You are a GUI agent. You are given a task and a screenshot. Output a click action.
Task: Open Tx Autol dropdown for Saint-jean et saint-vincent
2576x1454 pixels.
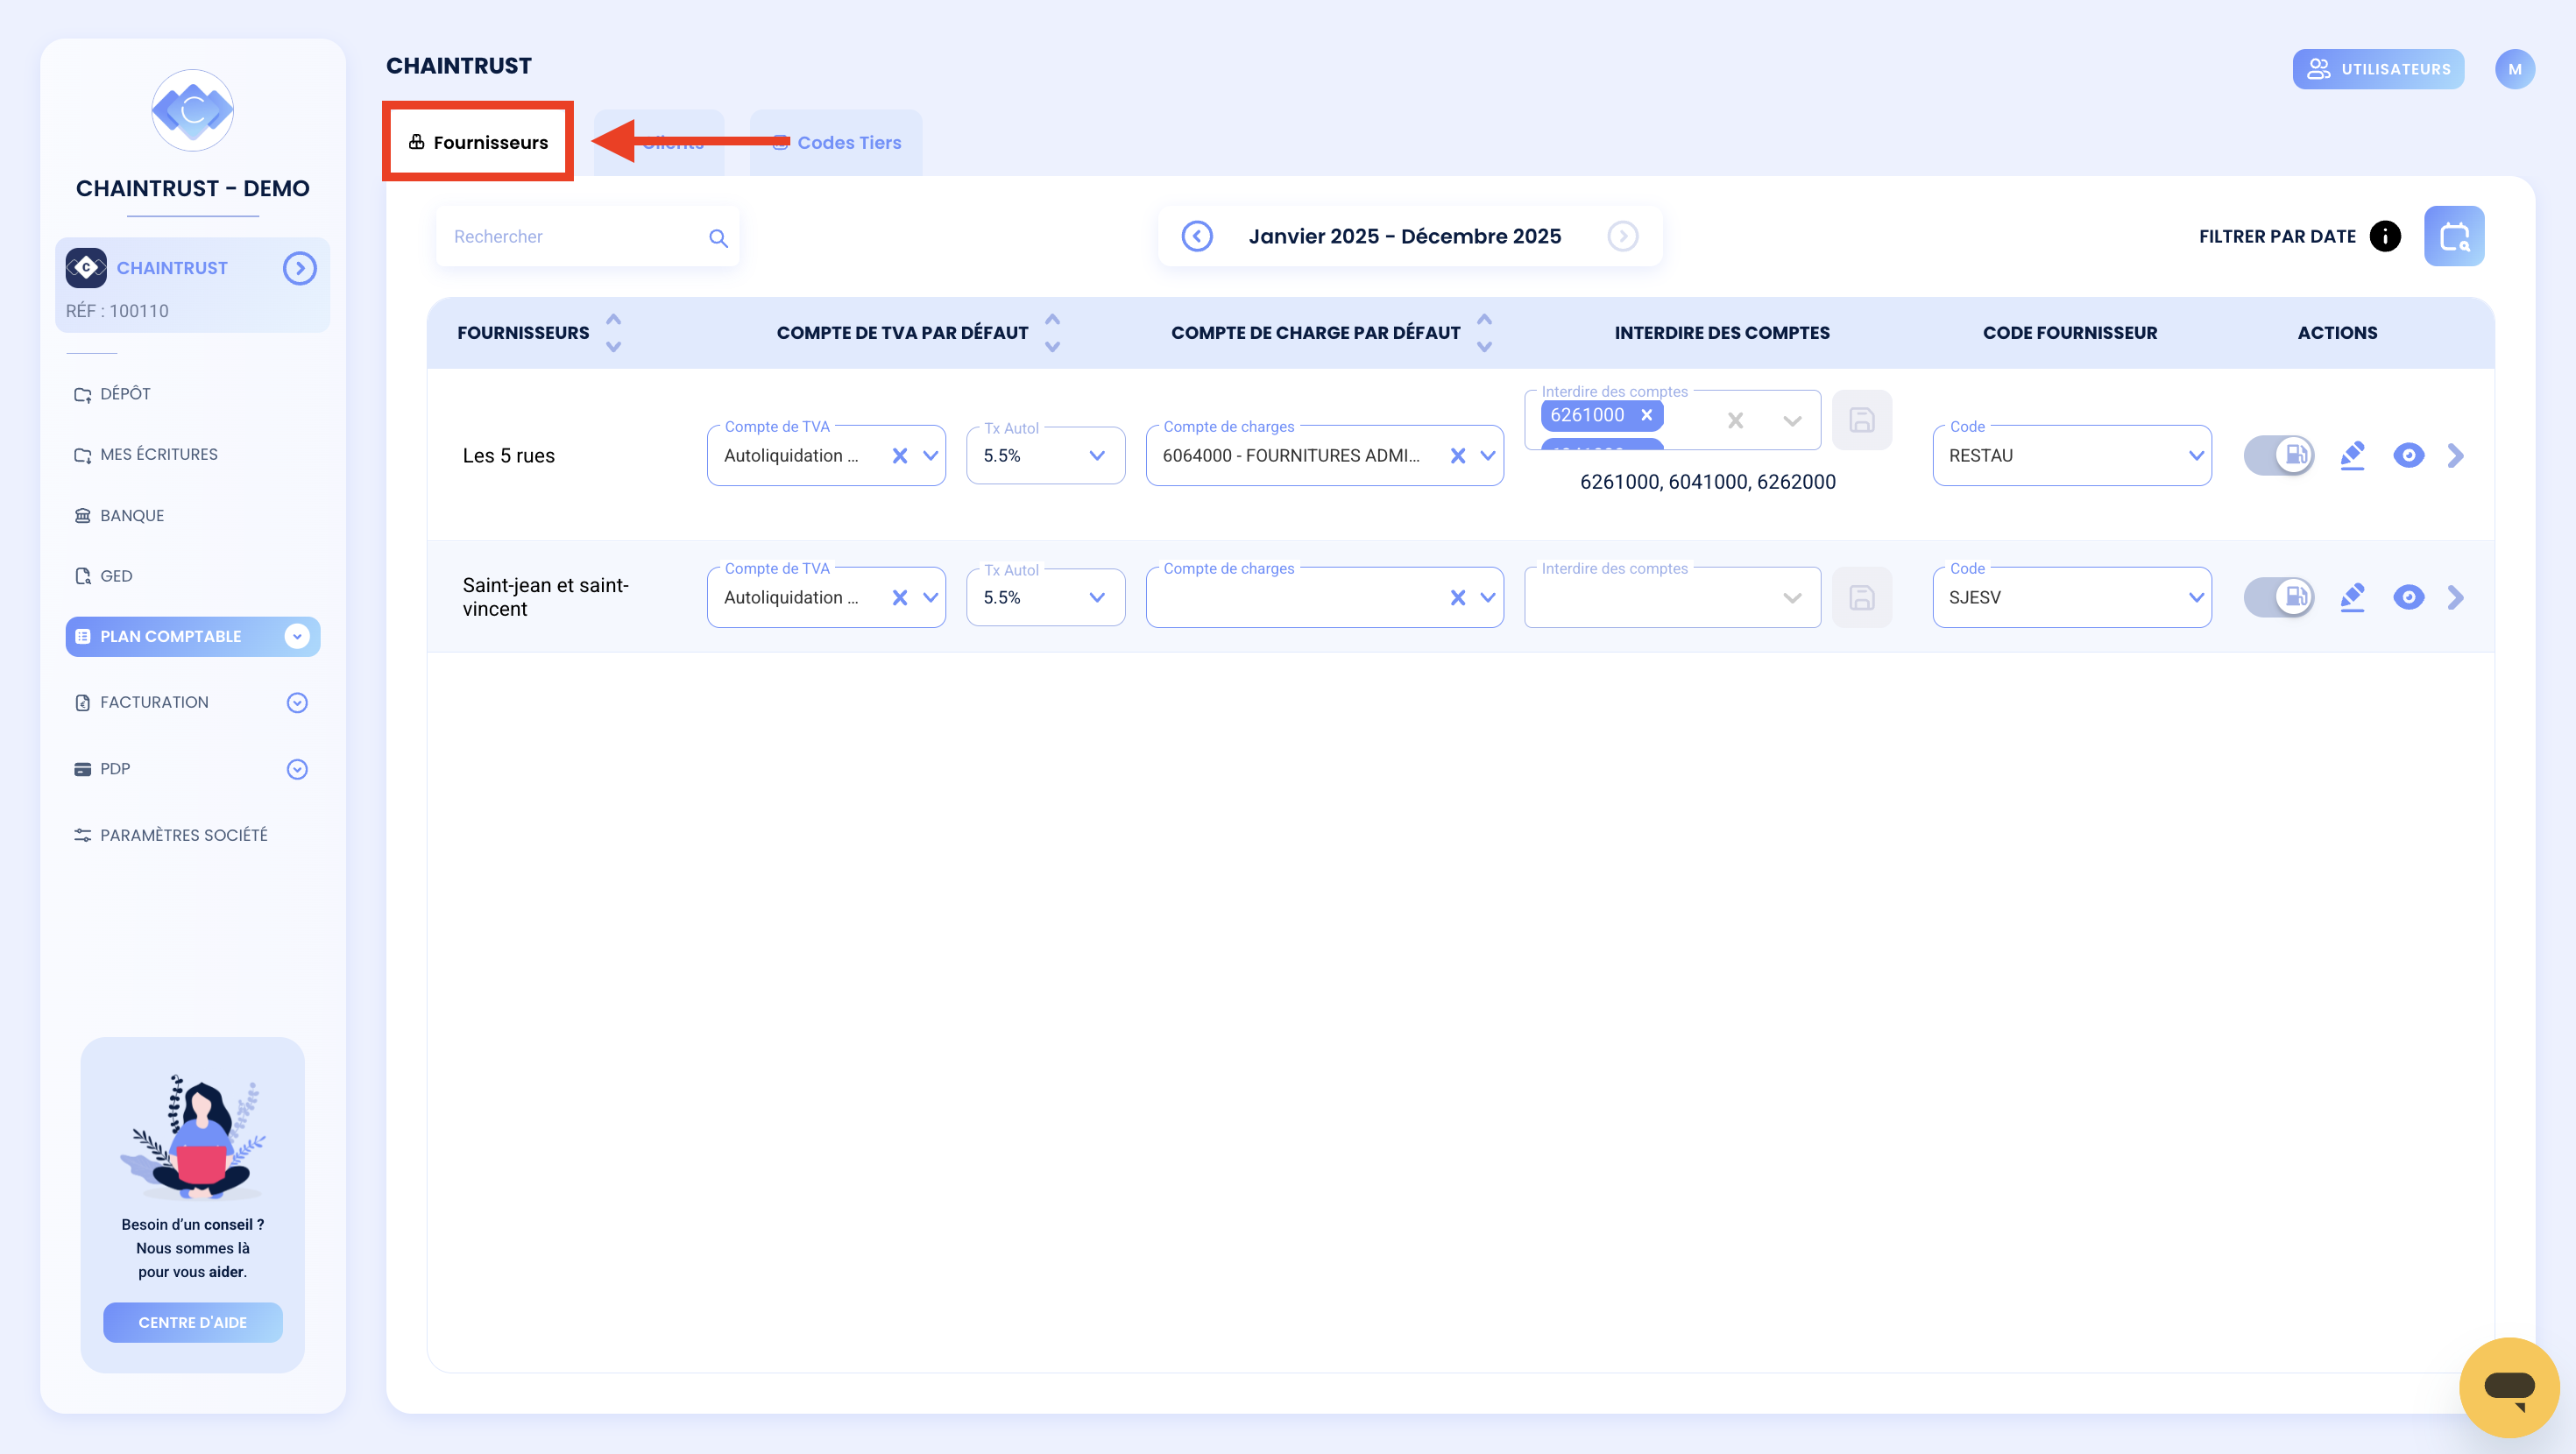pyautogui.click(x=1097, y=598)
